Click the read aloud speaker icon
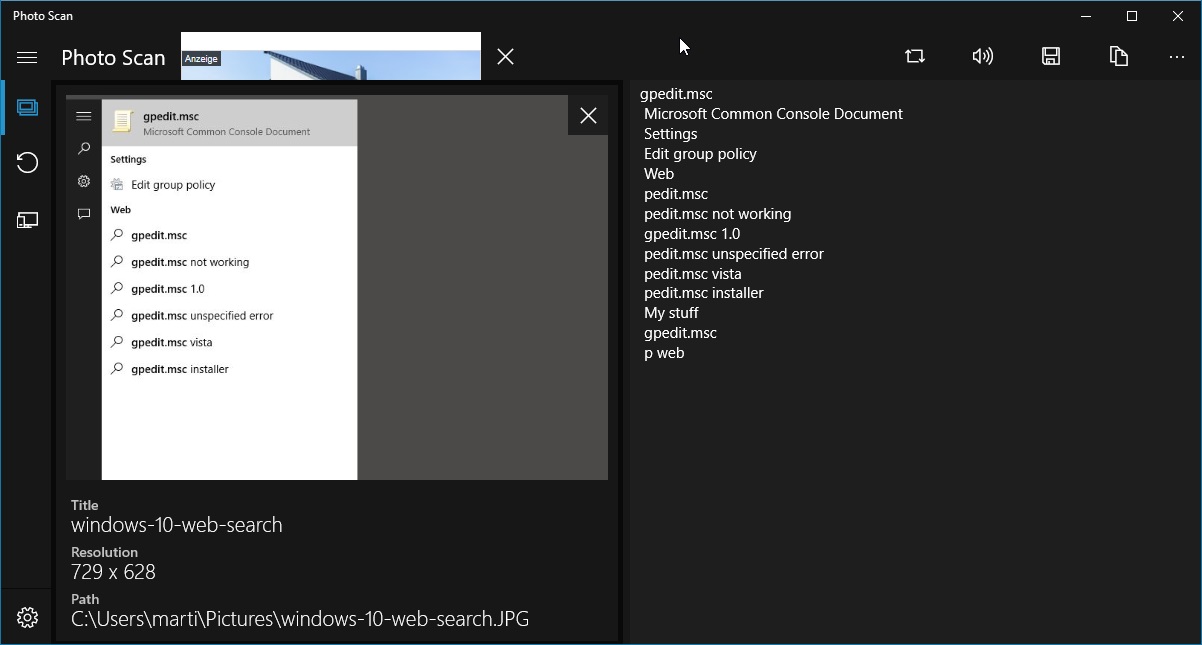1202x645 pixels. click(983, 56)
